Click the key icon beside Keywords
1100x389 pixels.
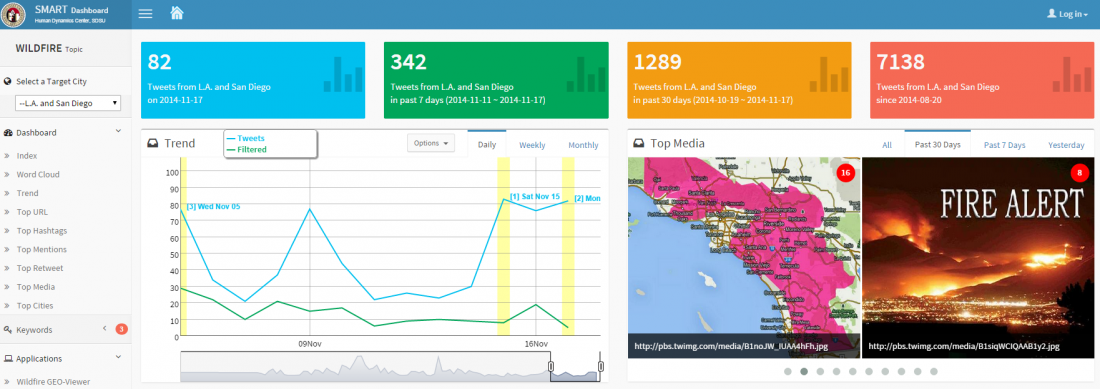click(8, 329)
